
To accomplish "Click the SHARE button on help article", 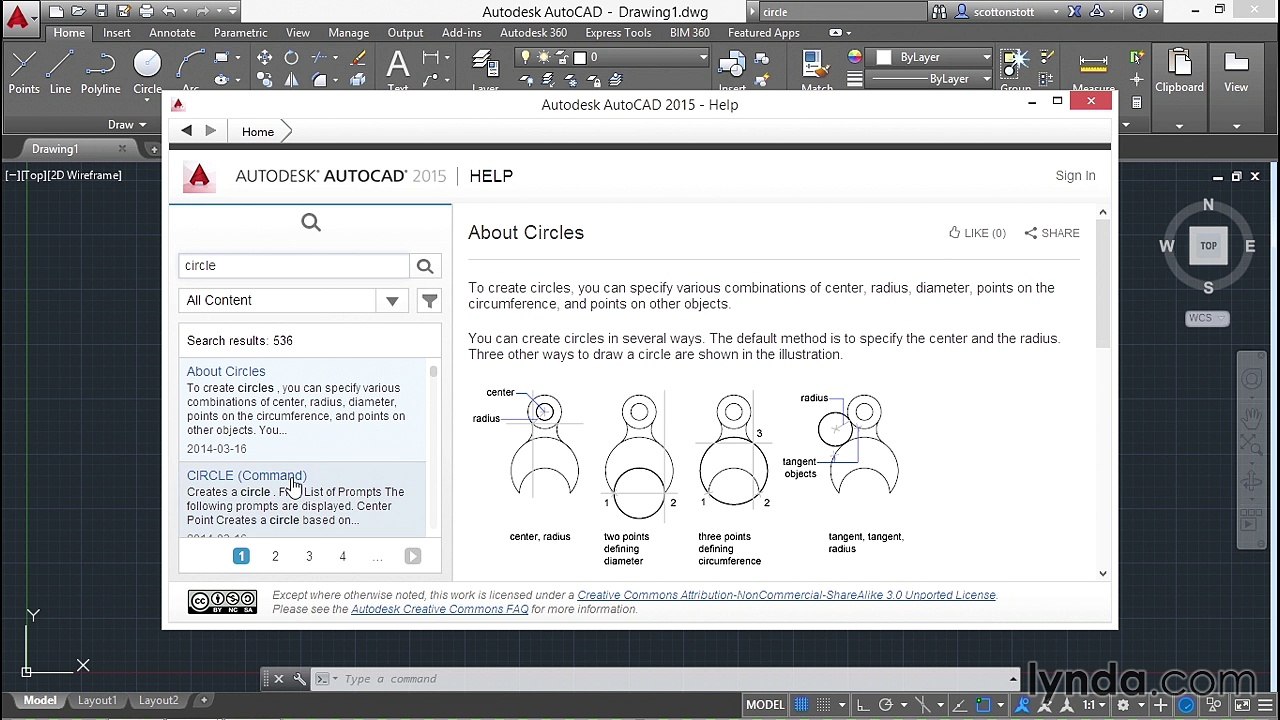I will [1052, 233].
